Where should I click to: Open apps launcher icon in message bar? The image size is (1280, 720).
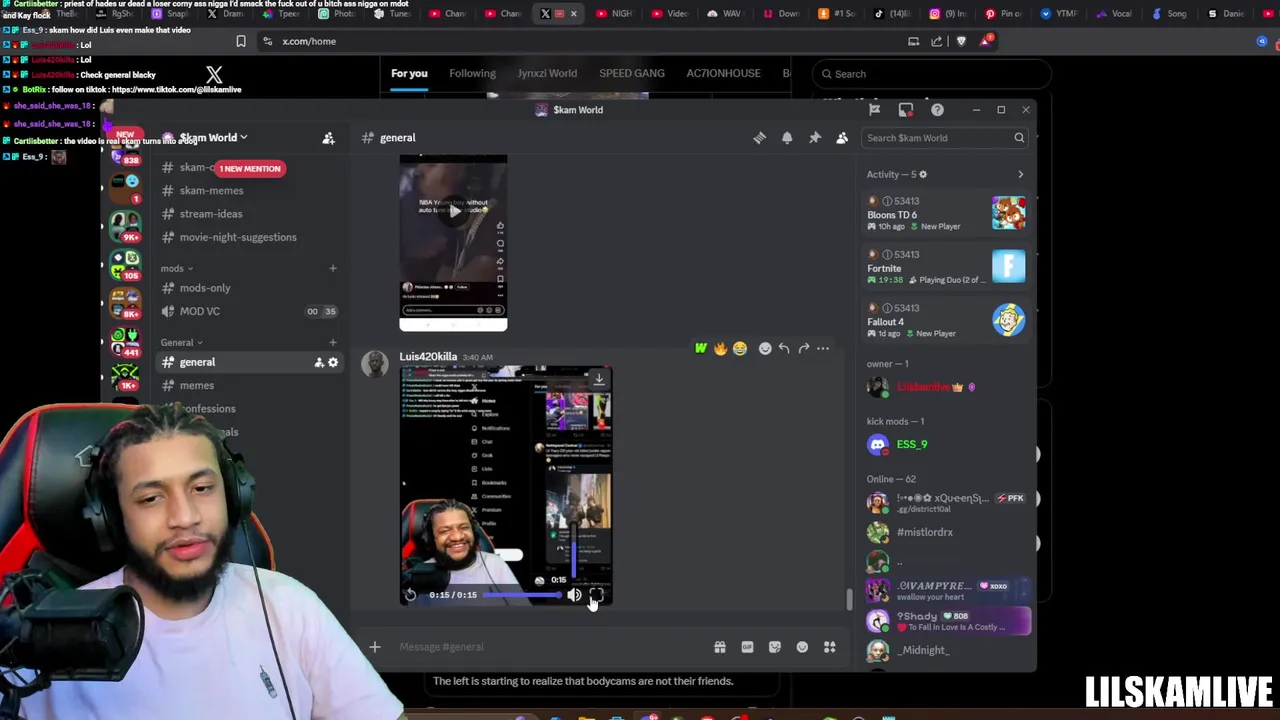tap(829, 647)
